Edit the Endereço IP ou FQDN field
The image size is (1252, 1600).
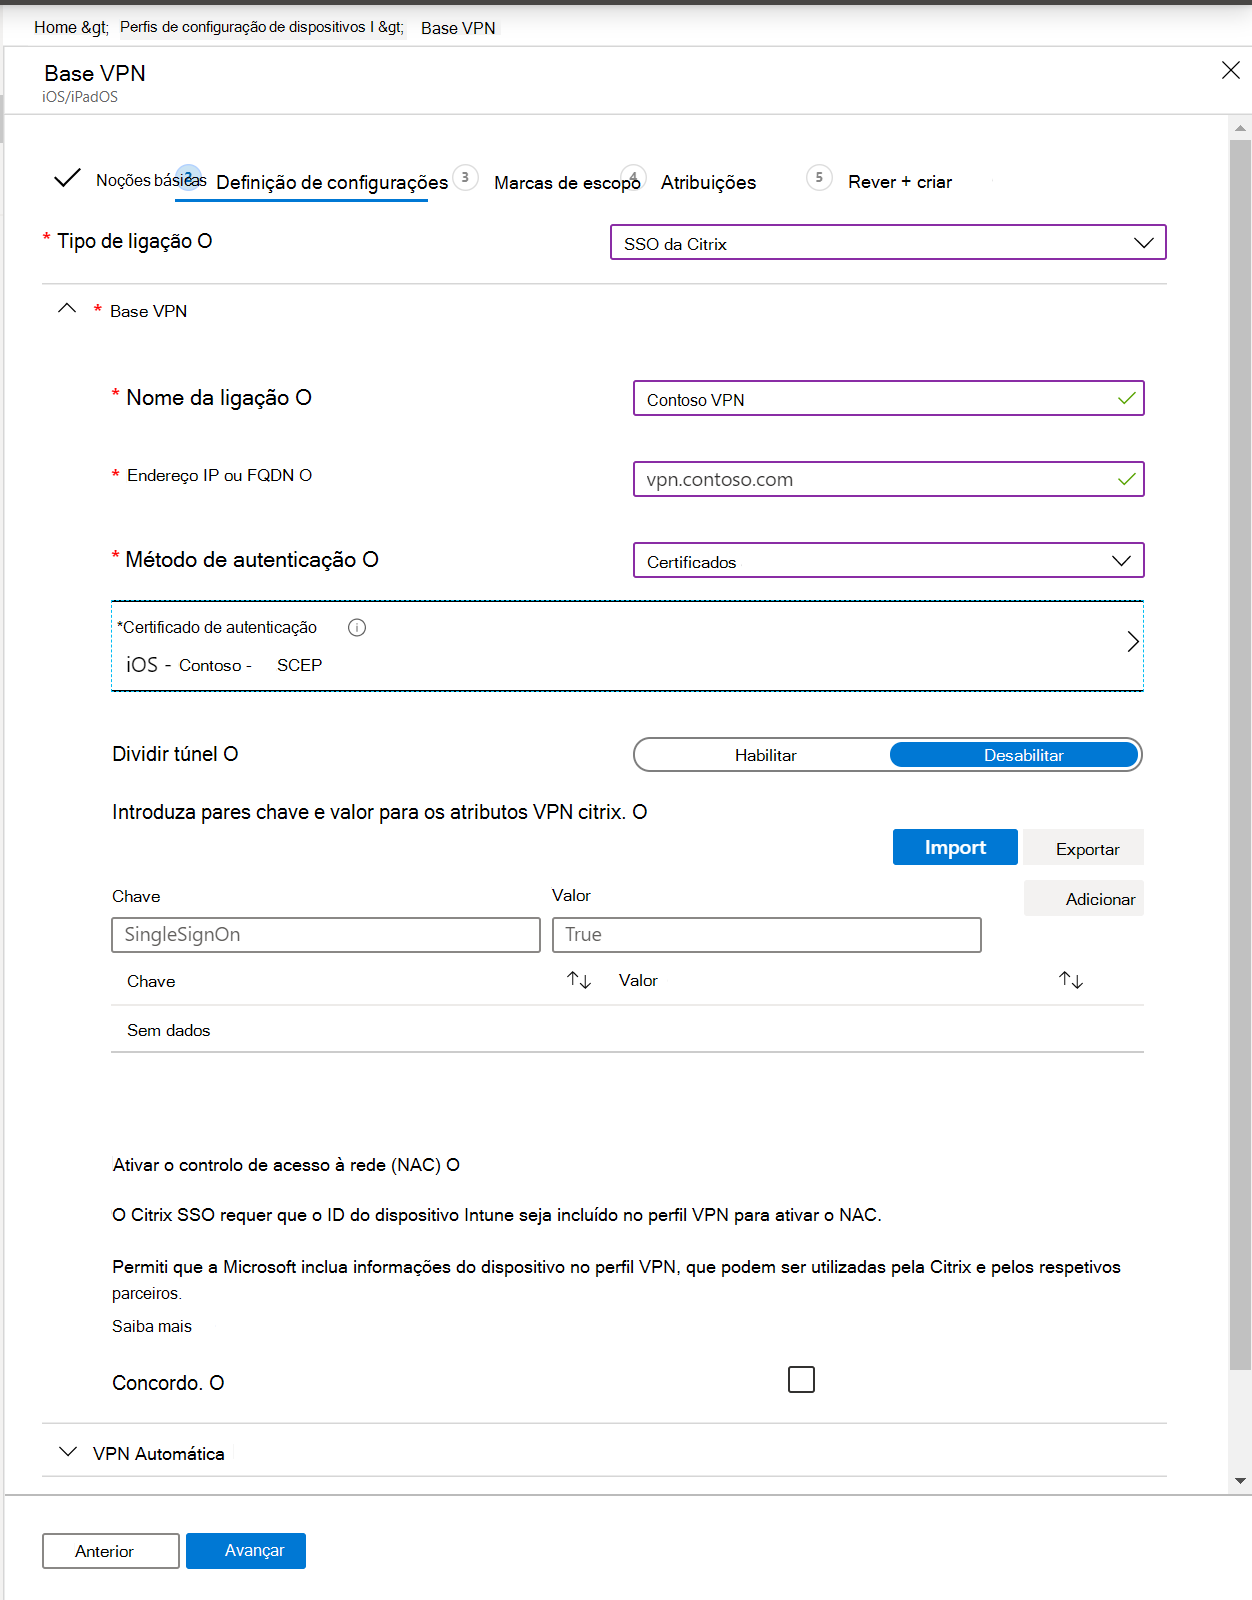point(888,479)
